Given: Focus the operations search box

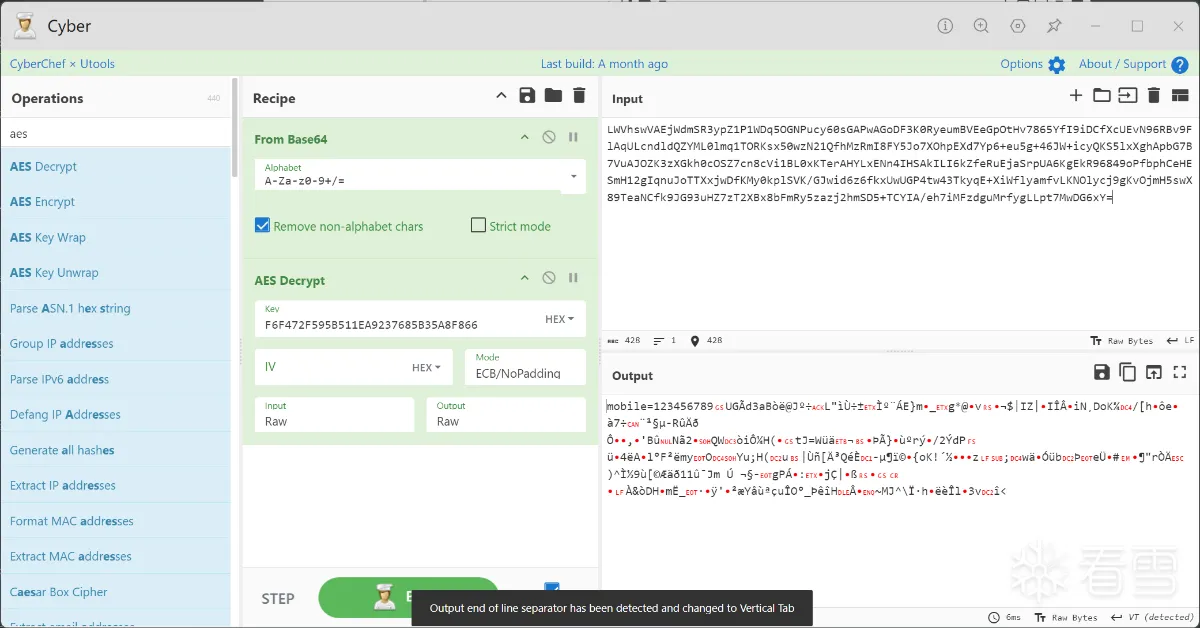Looking at the screenshot, I should [x=115, y=133].
